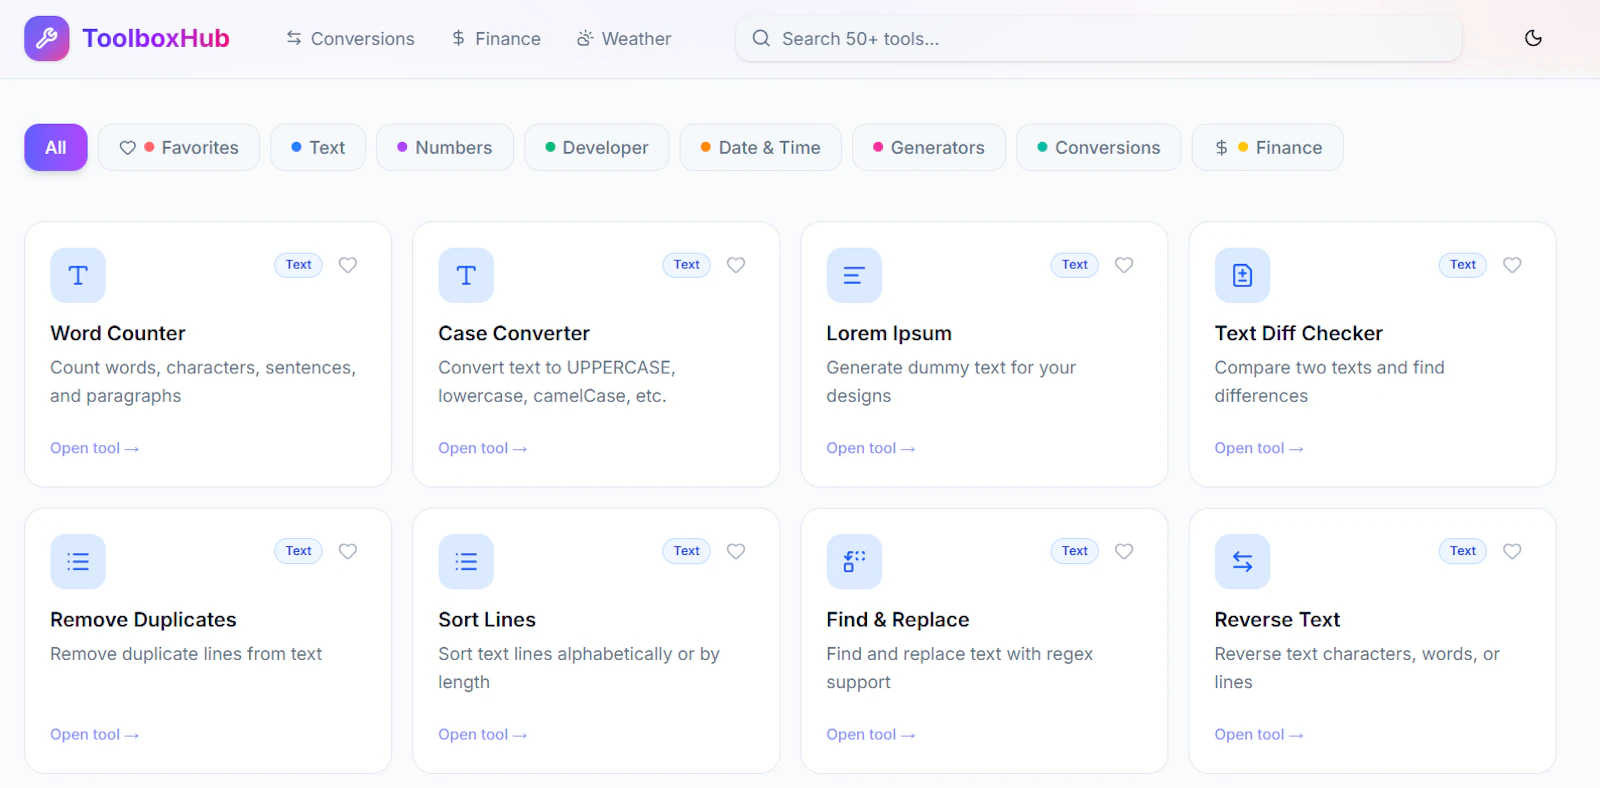Open tool link for Lorem Ipsum

point(871,448)
